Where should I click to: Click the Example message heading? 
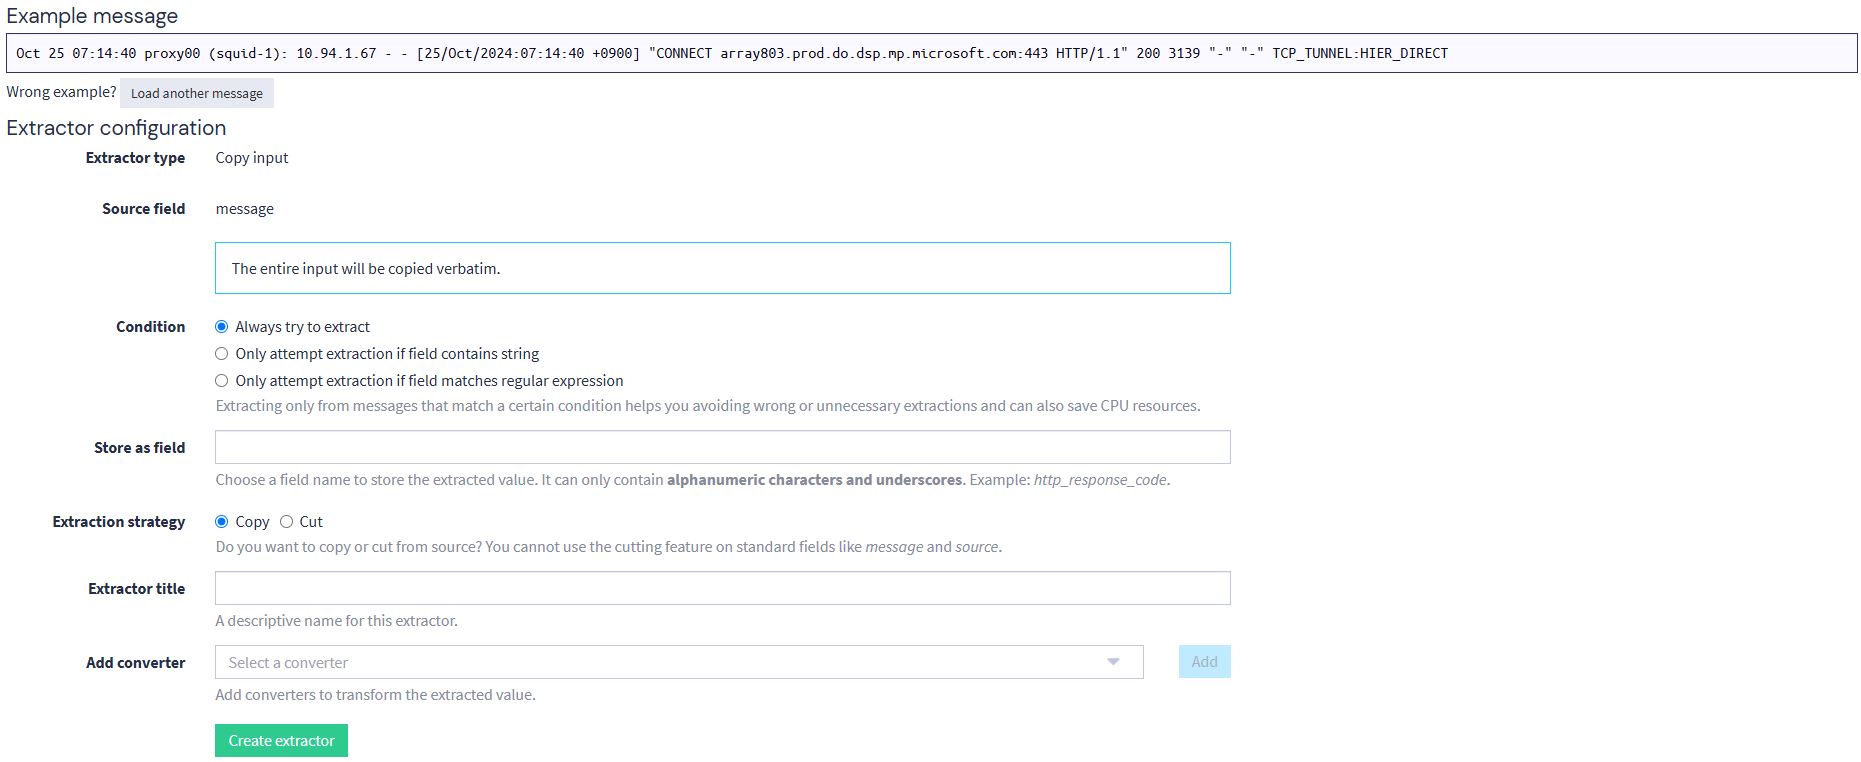click(92, 16)
